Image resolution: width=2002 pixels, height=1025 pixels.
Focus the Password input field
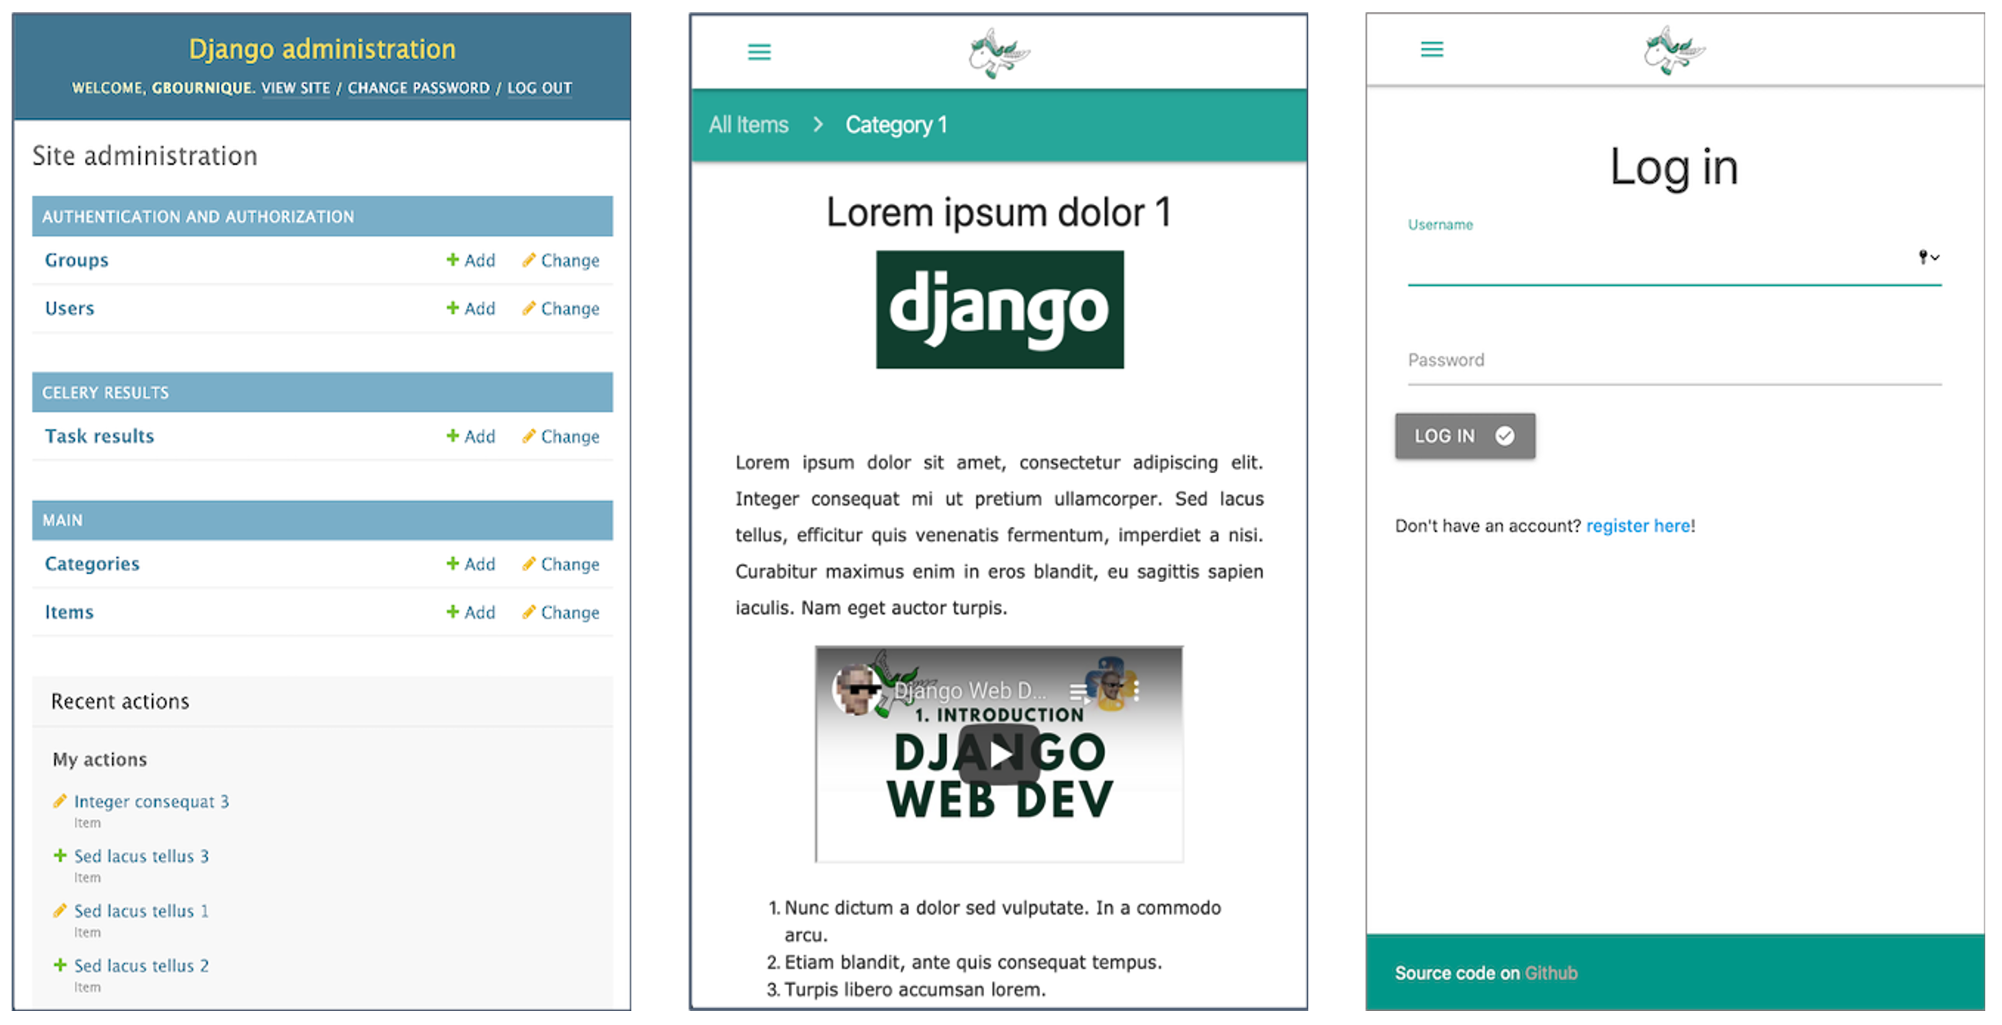1674,361
